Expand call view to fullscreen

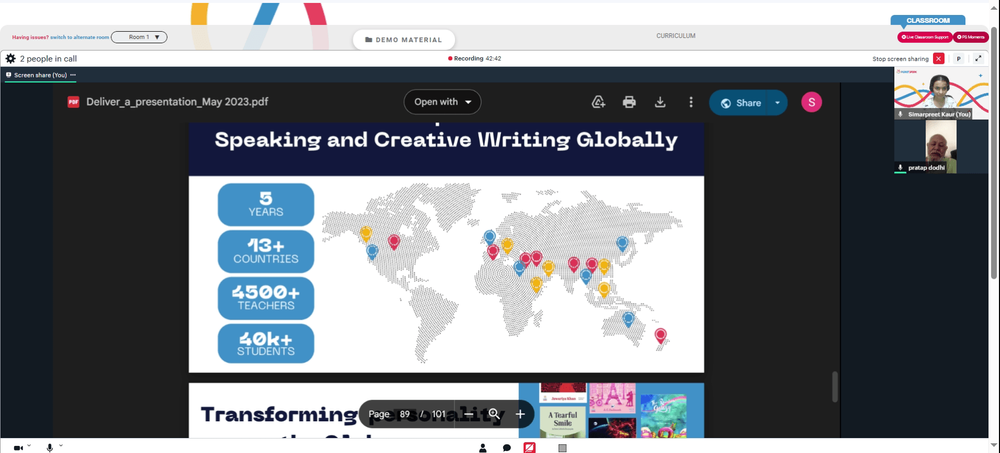tap(978, 59)
